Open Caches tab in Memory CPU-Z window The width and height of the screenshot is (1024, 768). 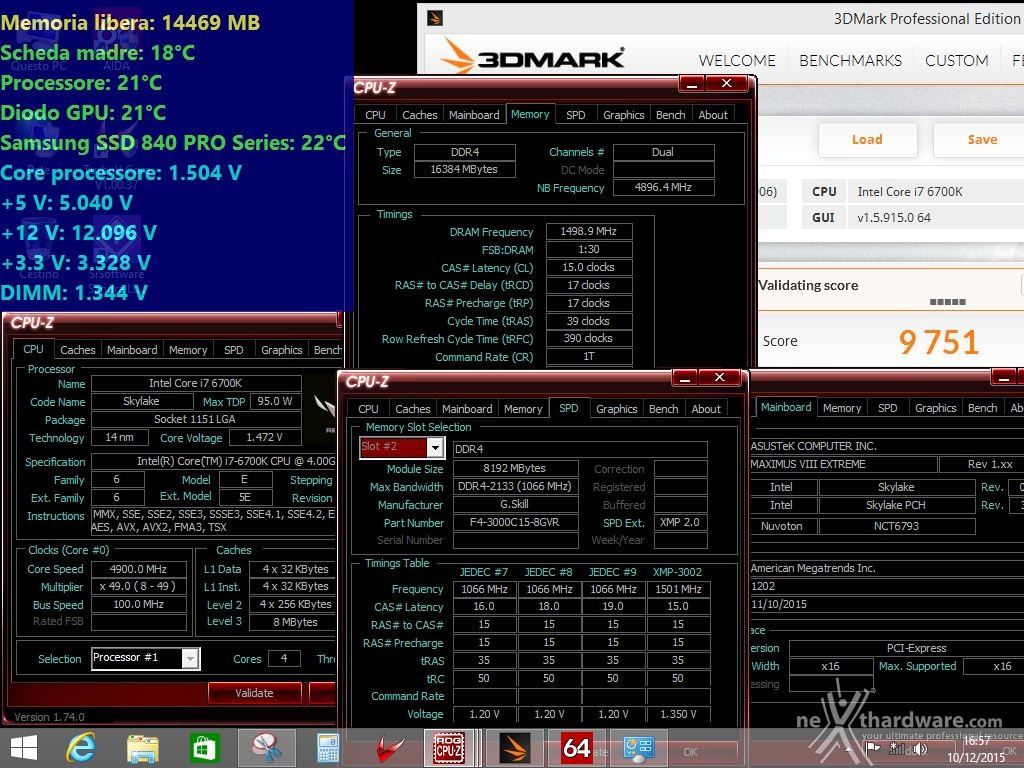click(419, 115)
